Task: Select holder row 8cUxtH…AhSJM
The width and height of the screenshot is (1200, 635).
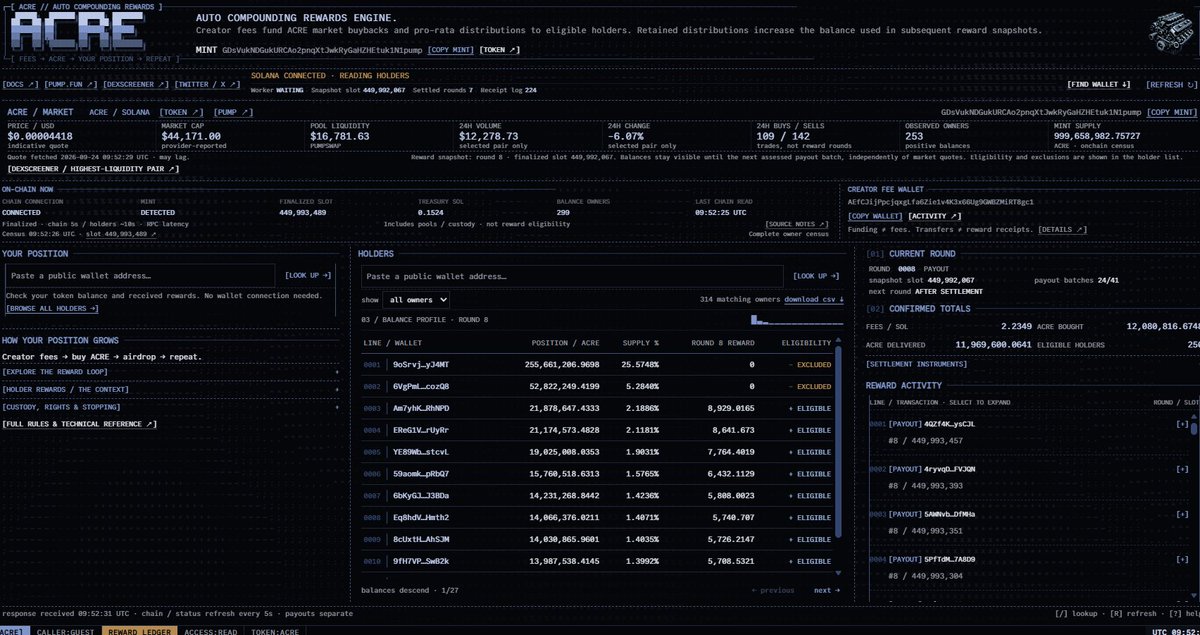Action: (598, 539)
